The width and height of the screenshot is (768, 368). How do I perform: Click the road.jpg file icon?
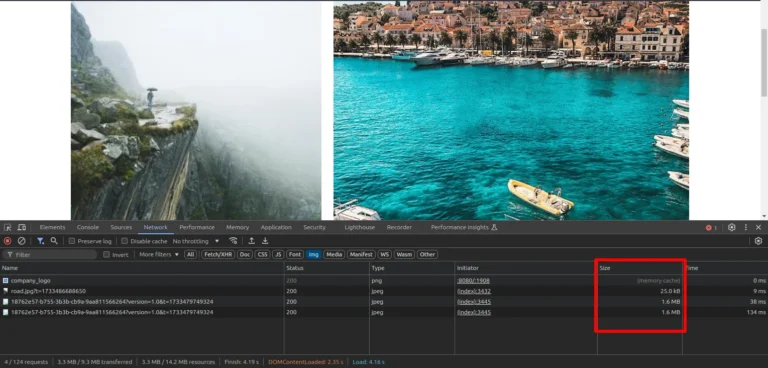(5, 291)
